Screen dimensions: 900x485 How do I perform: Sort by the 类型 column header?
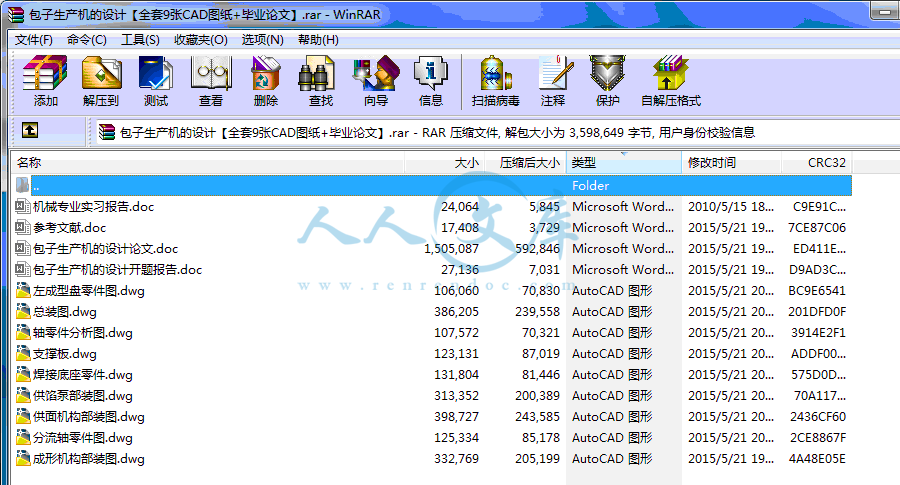(623, 162)
